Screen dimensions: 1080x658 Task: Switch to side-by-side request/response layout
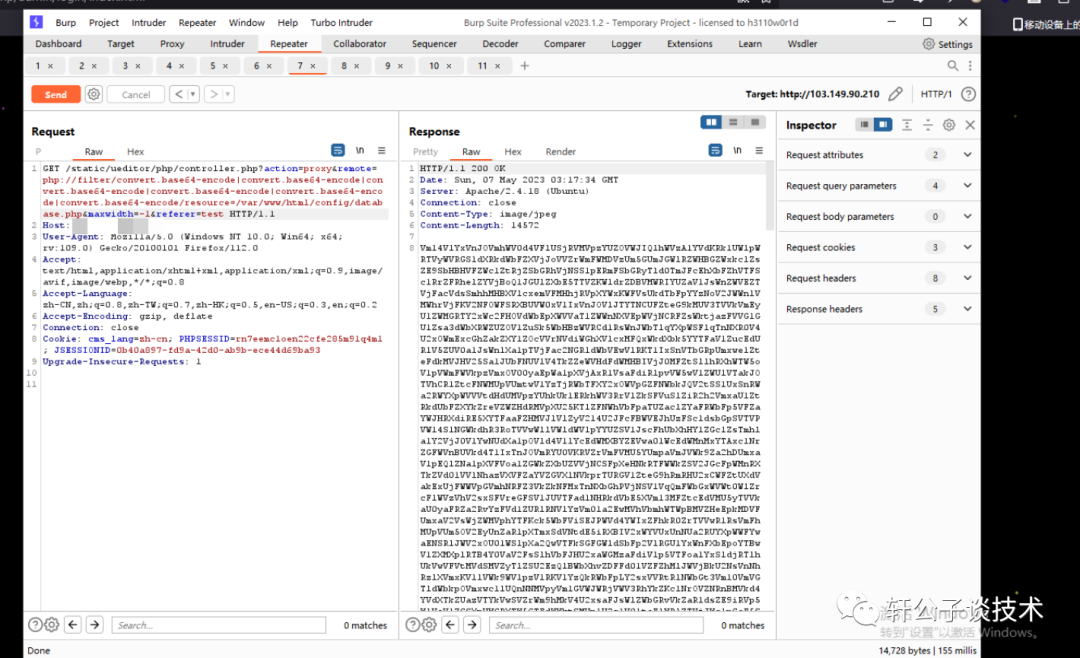(711, 122)
